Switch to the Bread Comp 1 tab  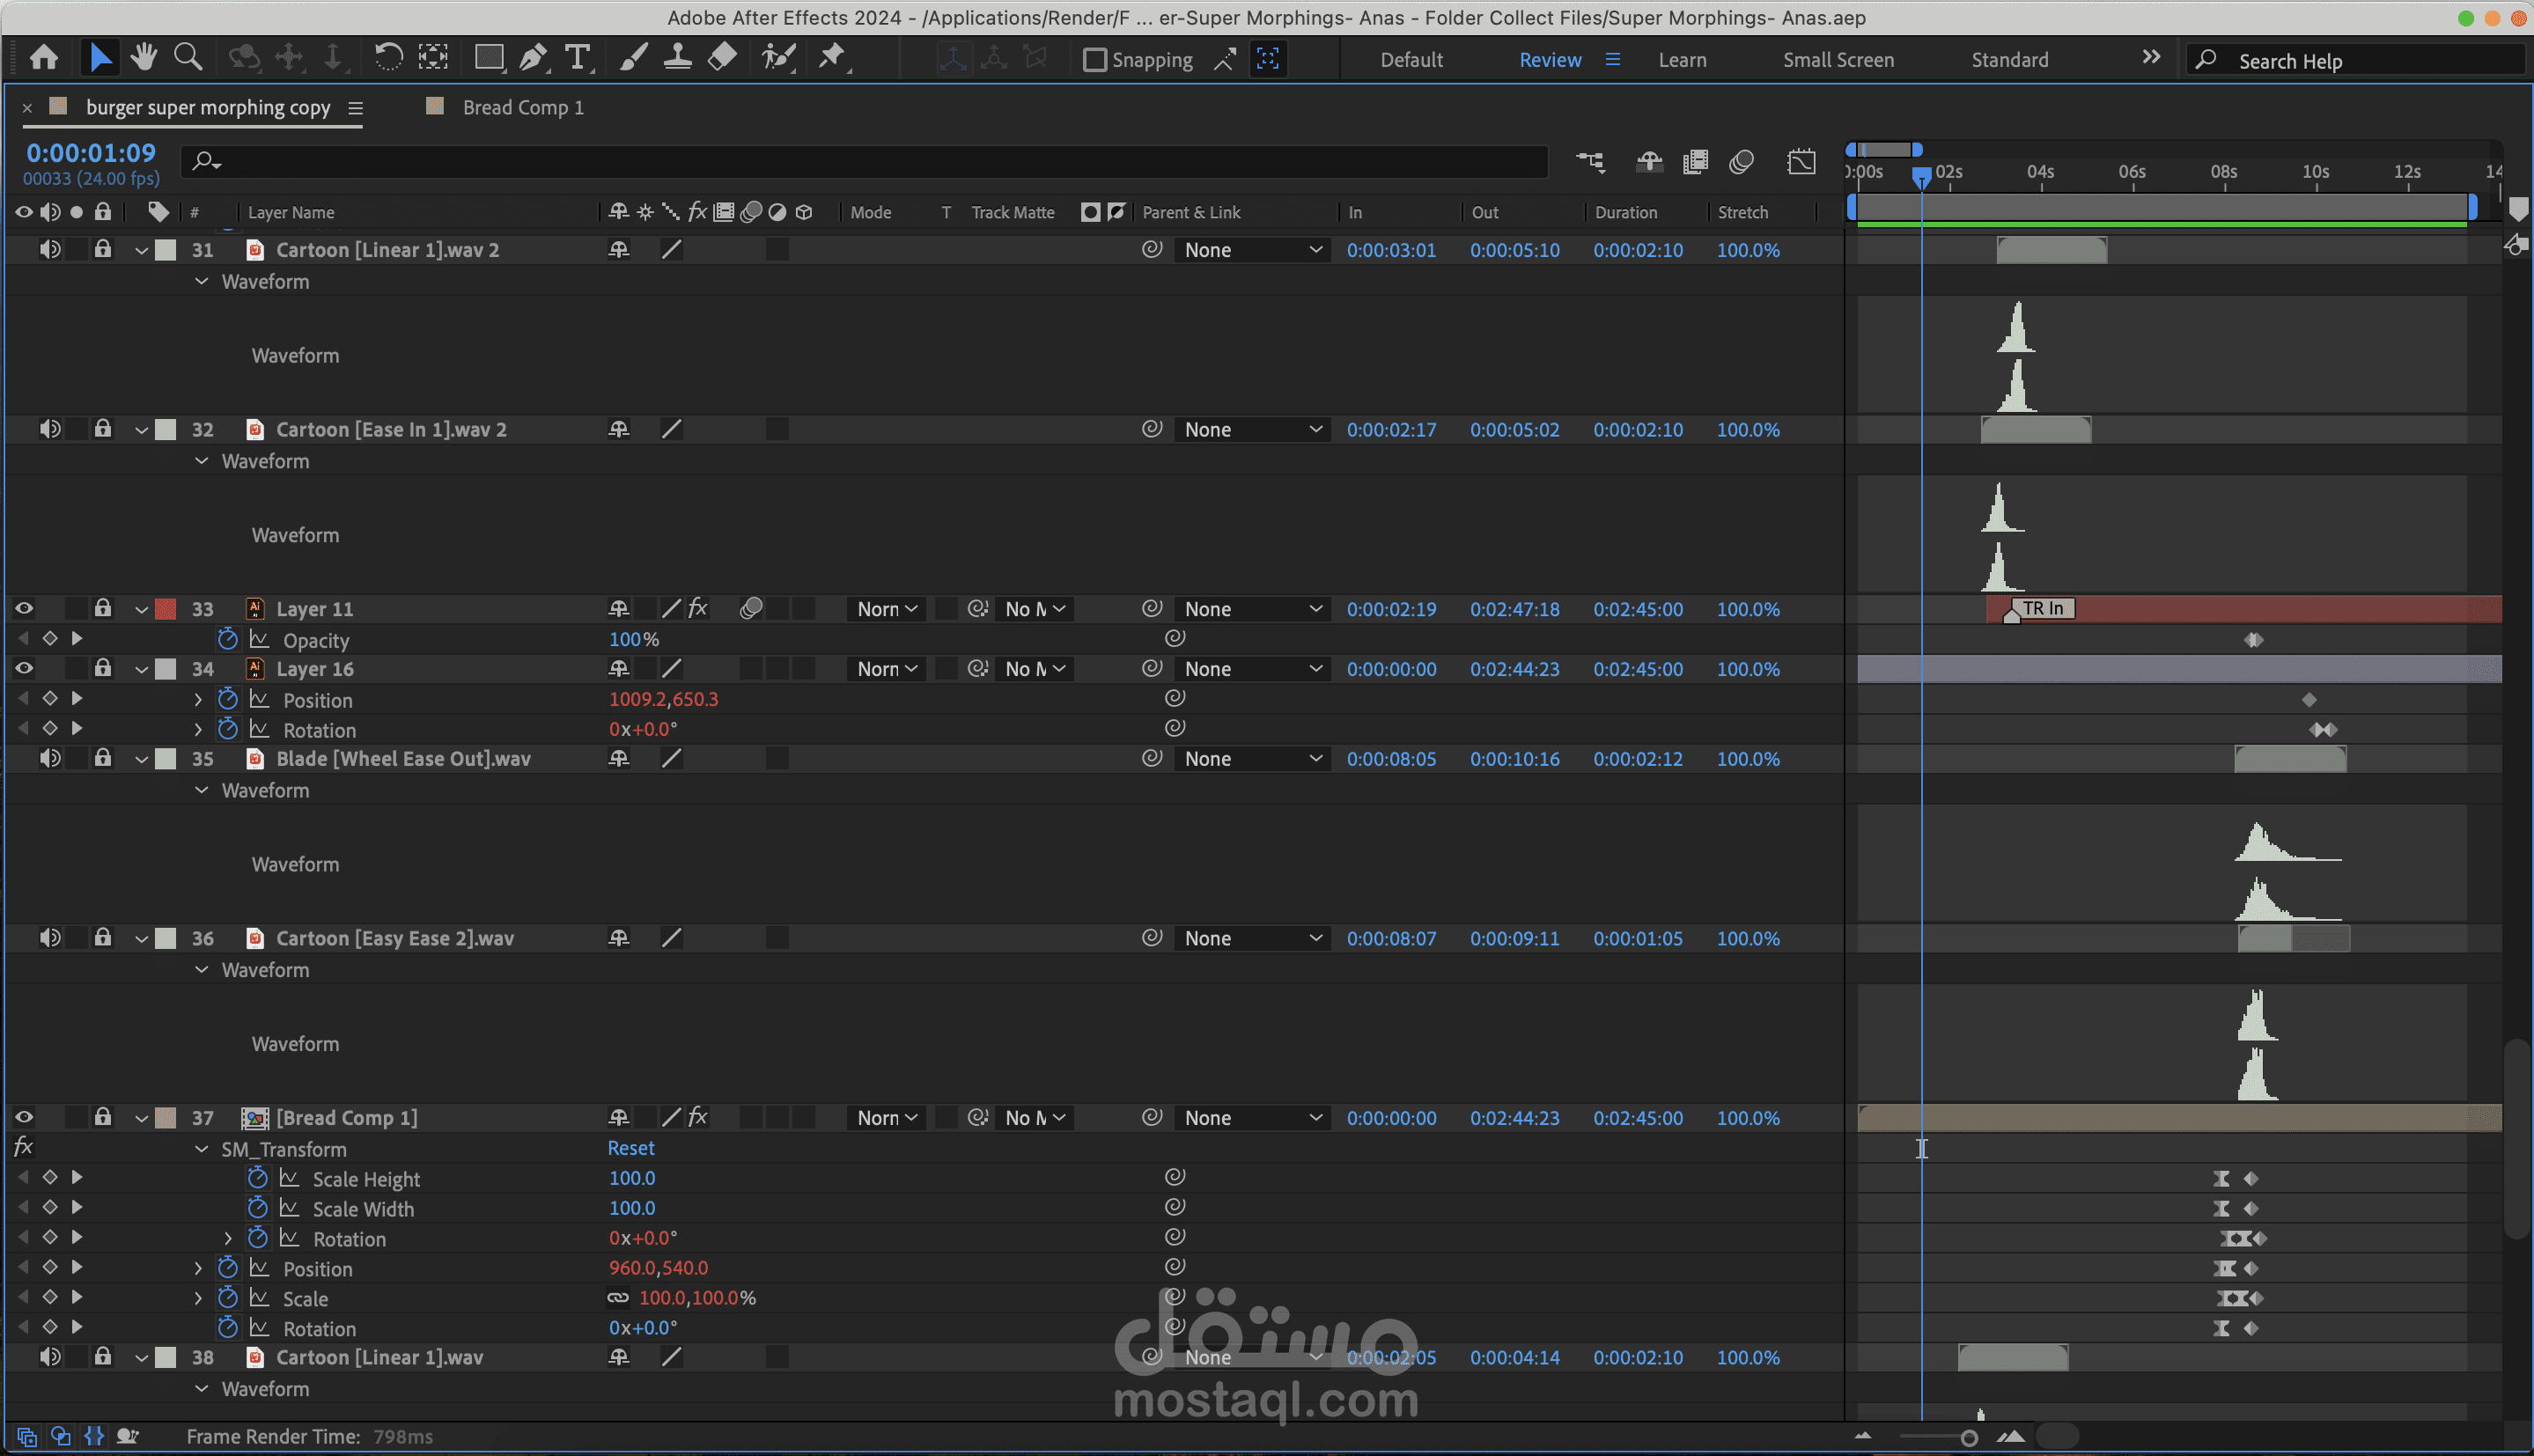522,107
